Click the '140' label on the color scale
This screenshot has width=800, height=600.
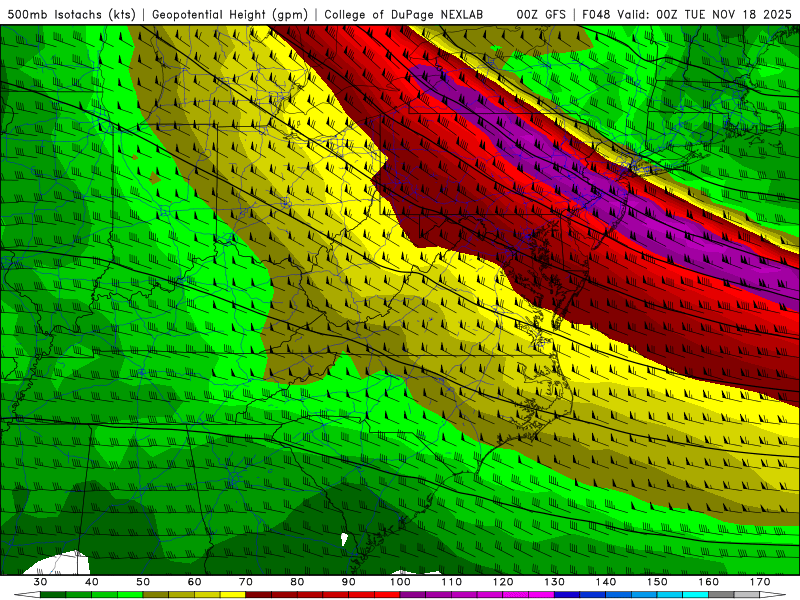pyautogui.click(x=606, y=582)
